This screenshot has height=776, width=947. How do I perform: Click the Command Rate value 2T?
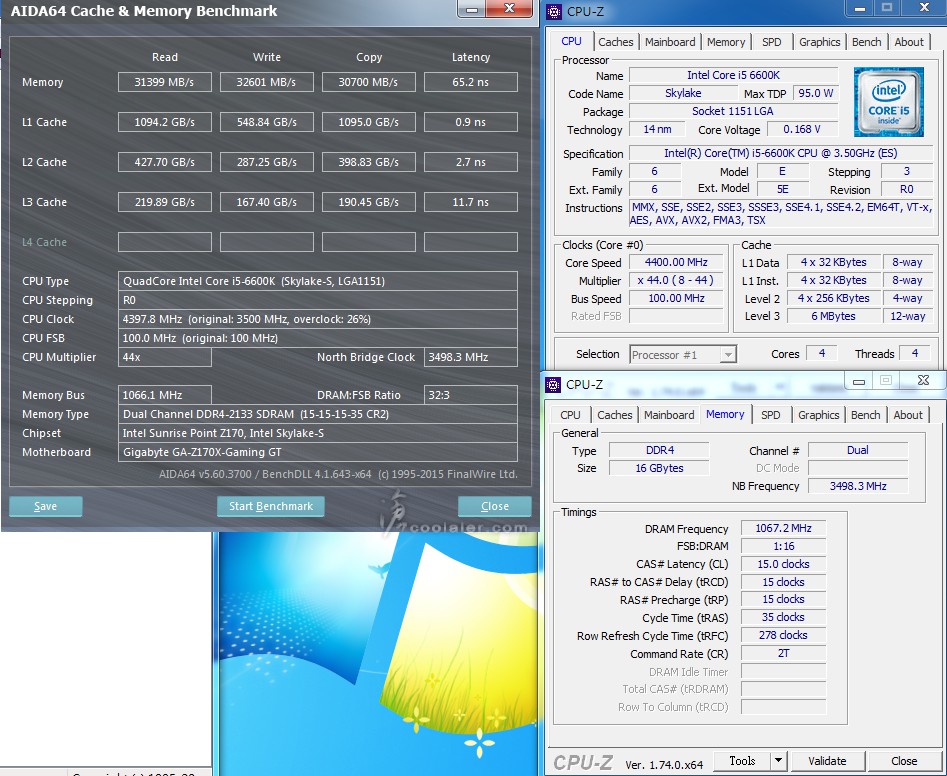coord(783,653)
